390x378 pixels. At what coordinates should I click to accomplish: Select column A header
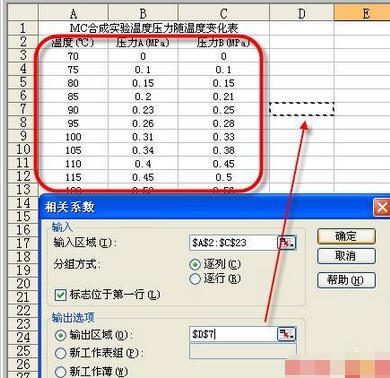(x=73, y=13)
